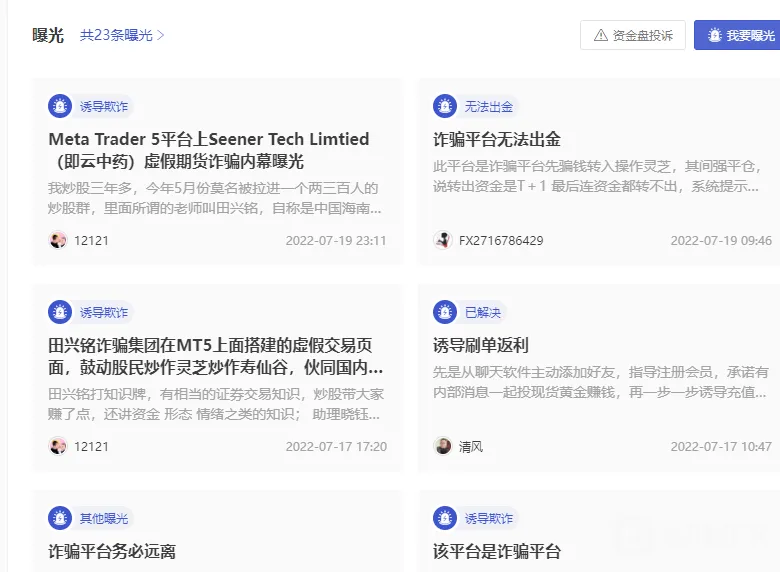Open excerpt starting 此平台是诈骗平台先骗钱
780x572 pixels.
tap(597, 176)
